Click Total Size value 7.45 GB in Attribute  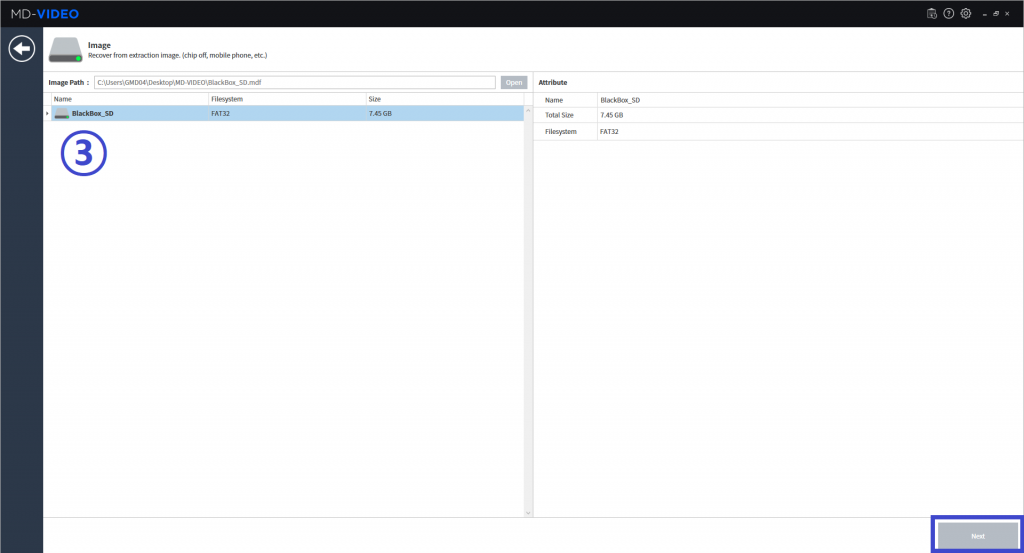pos(612,115)
